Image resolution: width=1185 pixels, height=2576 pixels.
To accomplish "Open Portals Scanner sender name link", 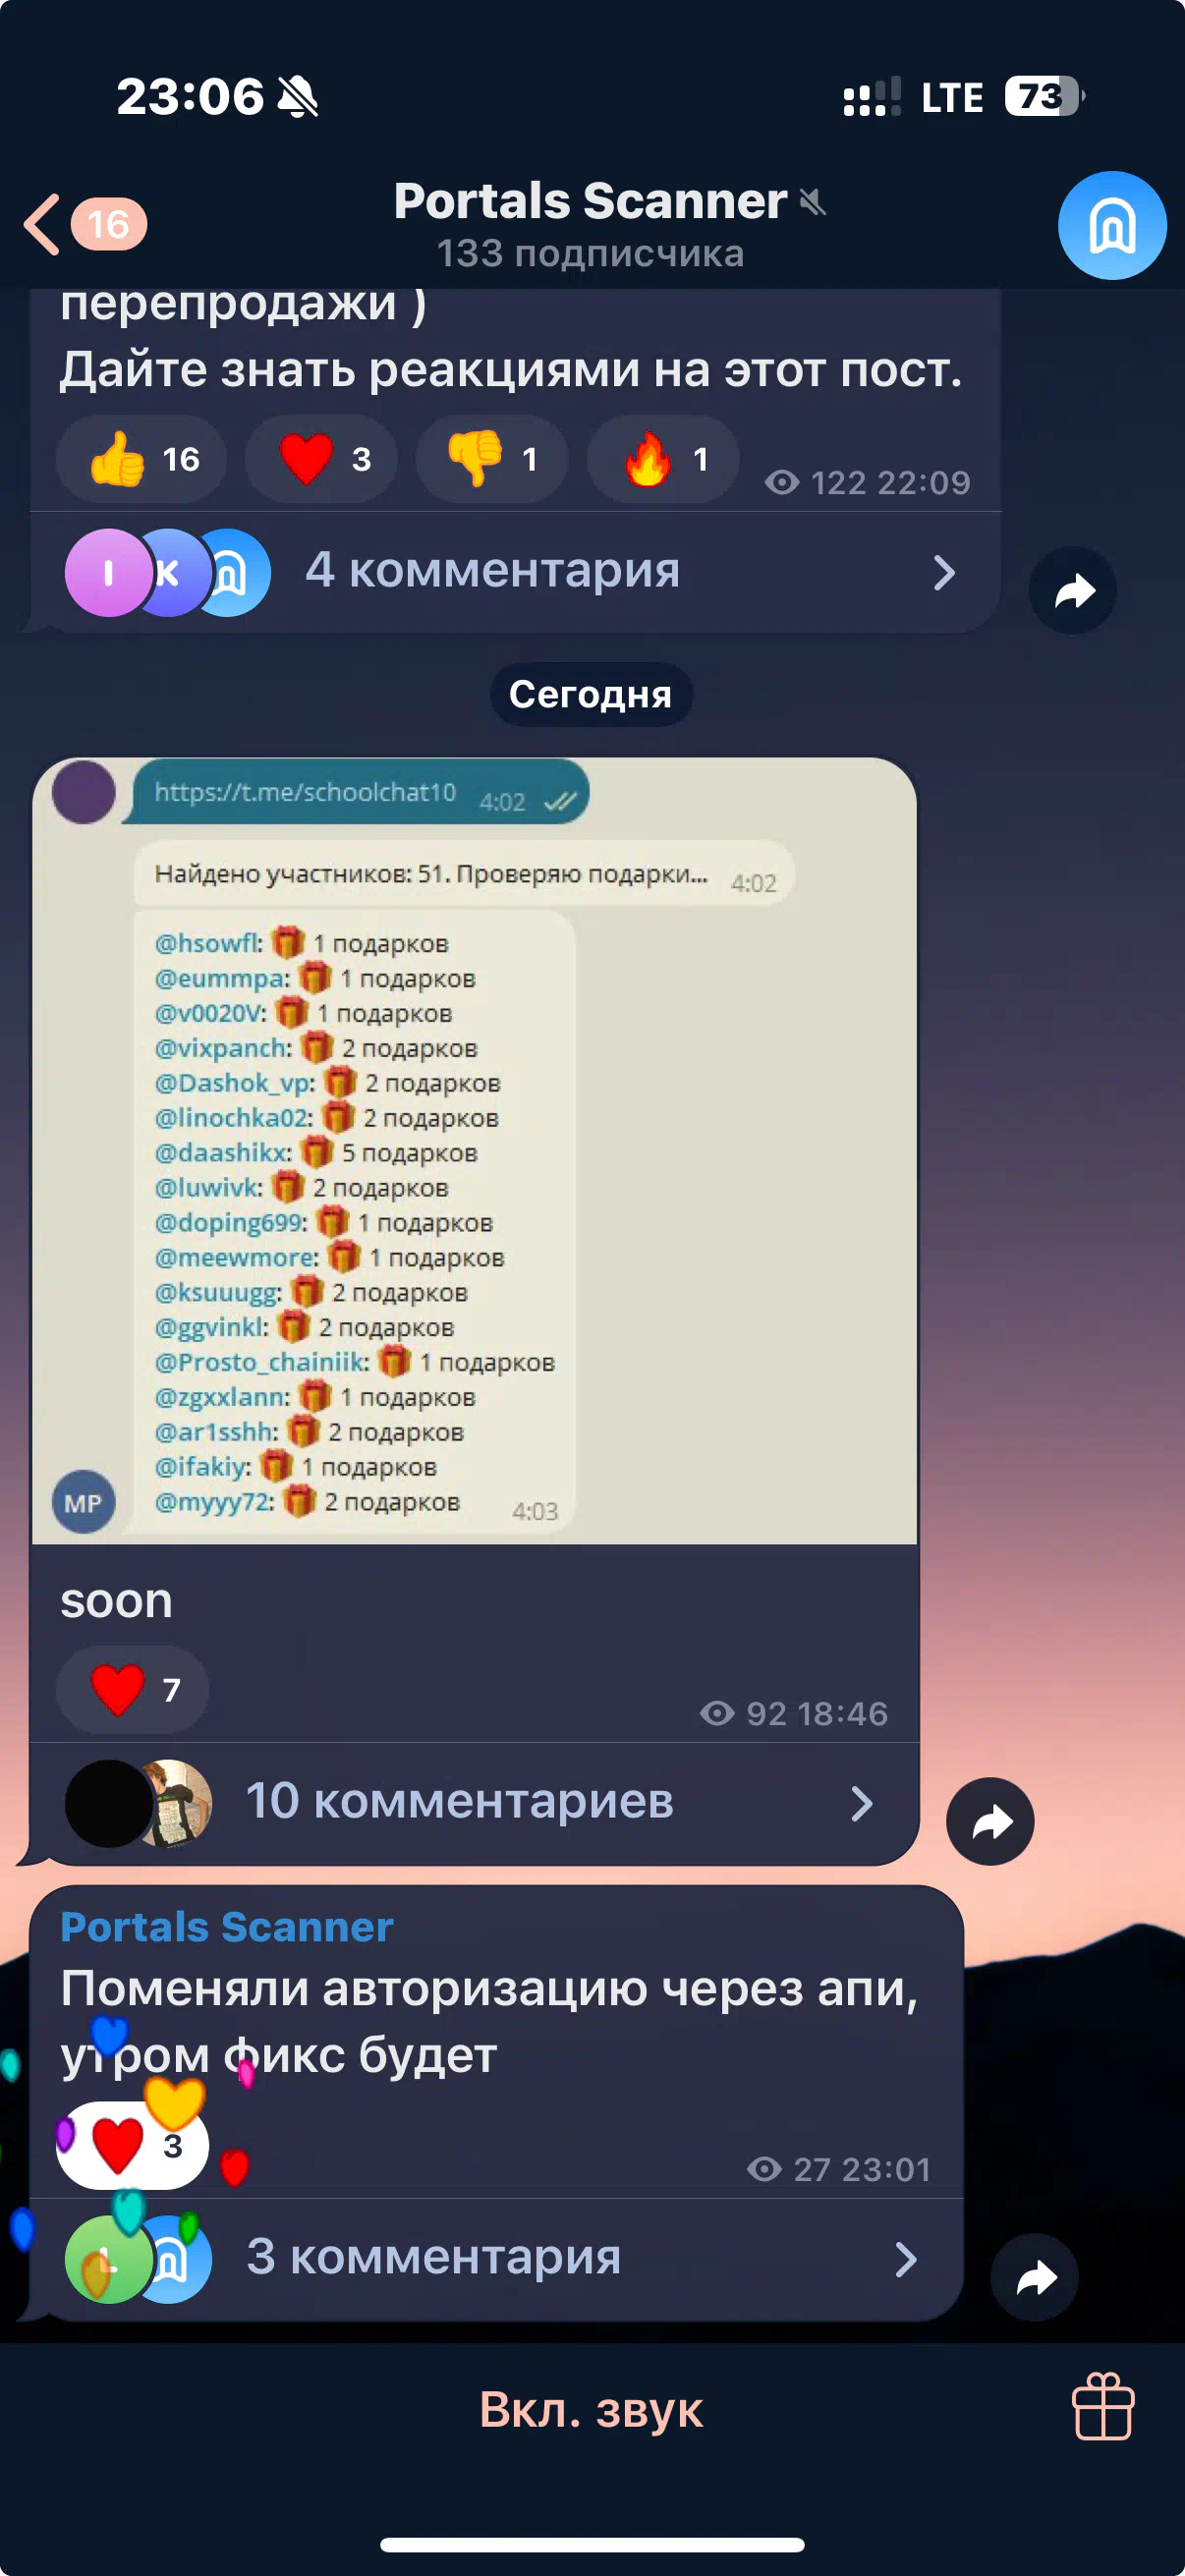I will (227, 1926).
